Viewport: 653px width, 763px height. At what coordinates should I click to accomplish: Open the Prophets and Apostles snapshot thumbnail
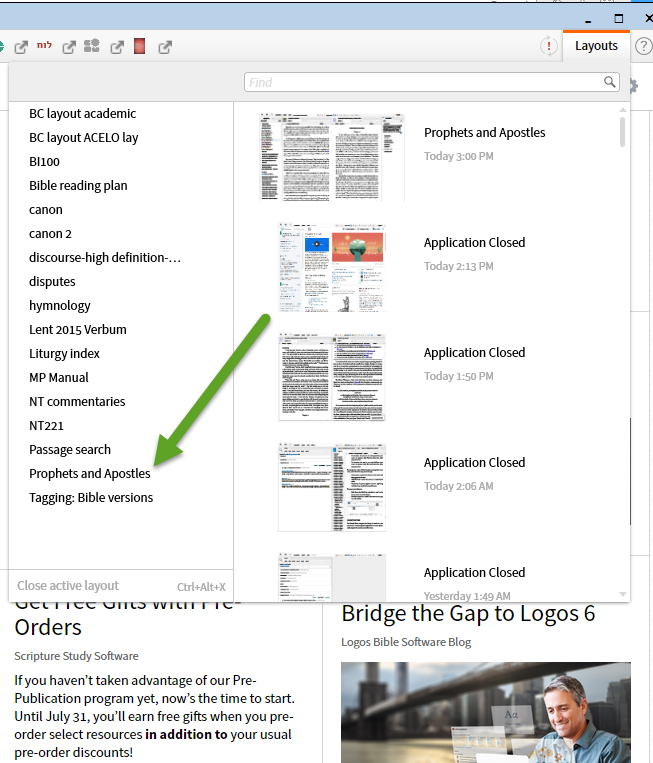(332, 157)
